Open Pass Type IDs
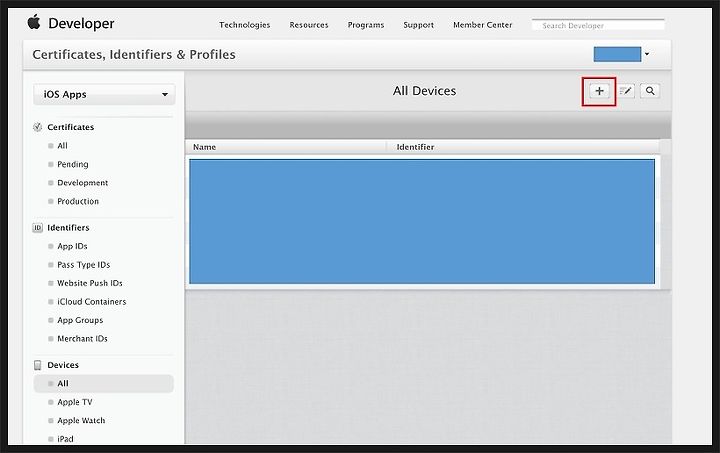720x453 pixels. coord(84,265)
